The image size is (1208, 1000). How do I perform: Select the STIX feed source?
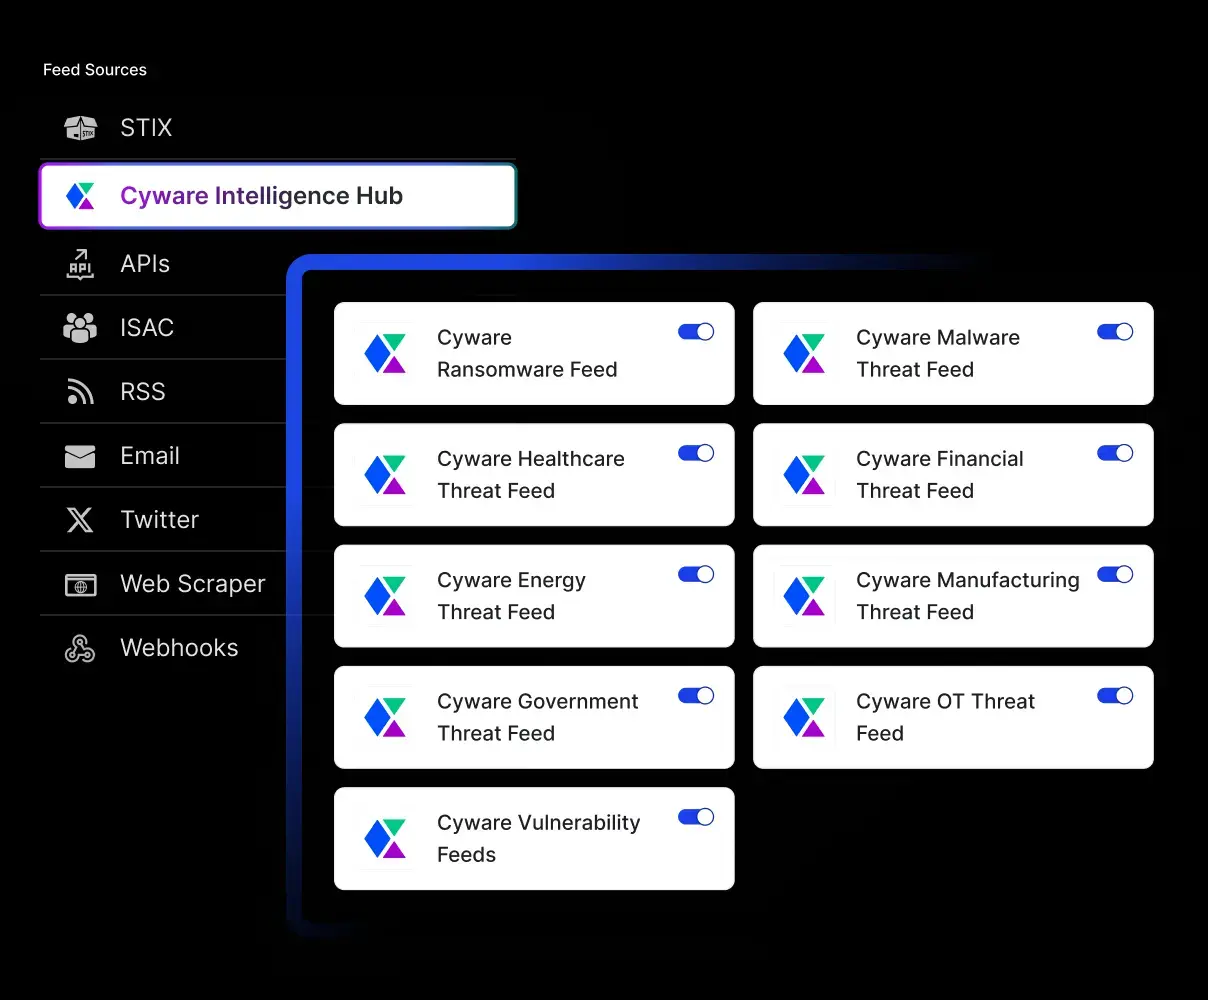(278, 128)
